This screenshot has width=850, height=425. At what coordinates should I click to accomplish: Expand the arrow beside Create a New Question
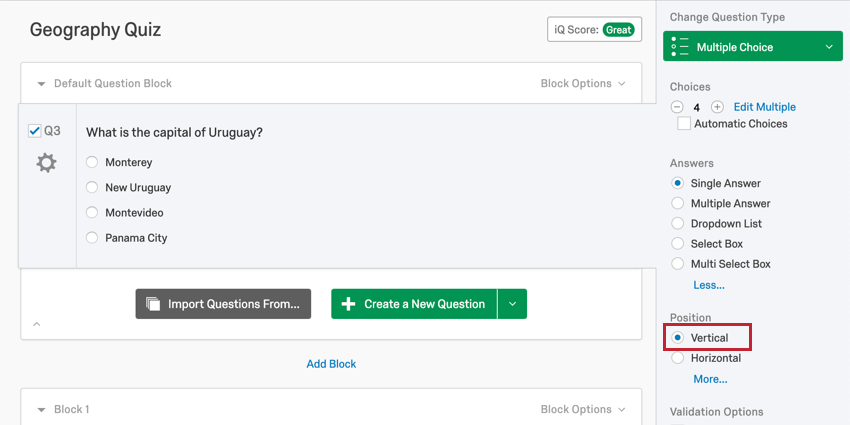point(512,304)
